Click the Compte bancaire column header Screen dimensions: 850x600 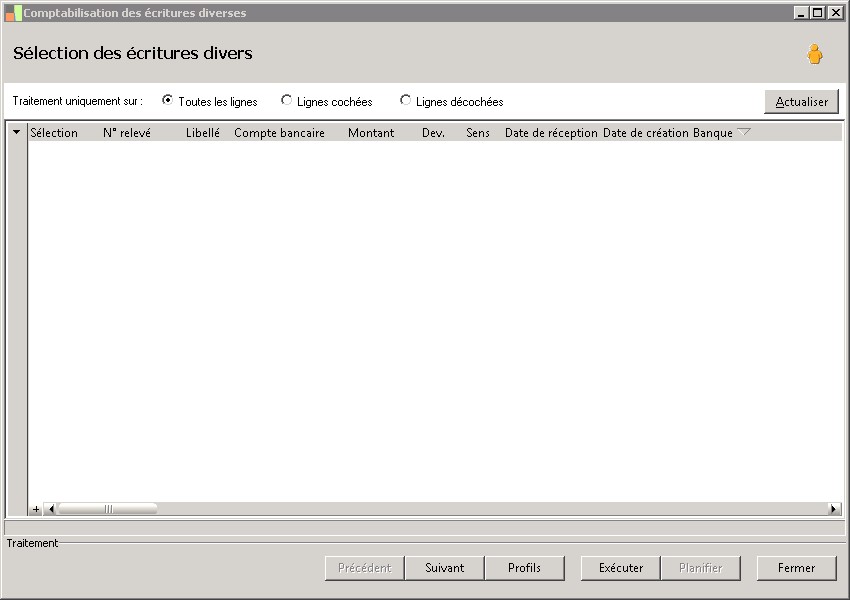(x=279, y=133)
